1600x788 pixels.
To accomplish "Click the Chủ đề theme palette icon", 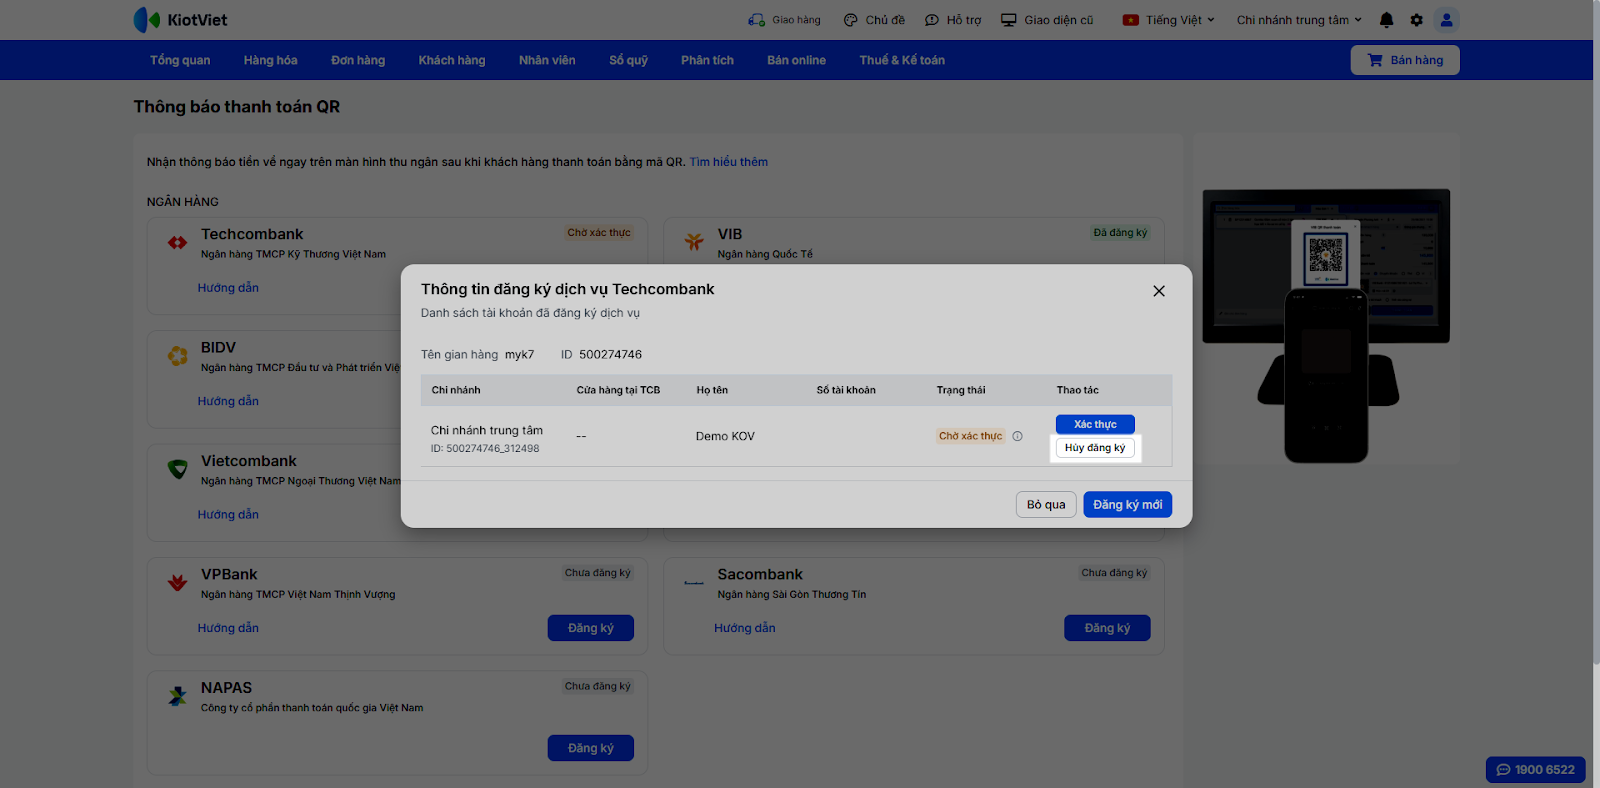I will (x=851, y=20).
